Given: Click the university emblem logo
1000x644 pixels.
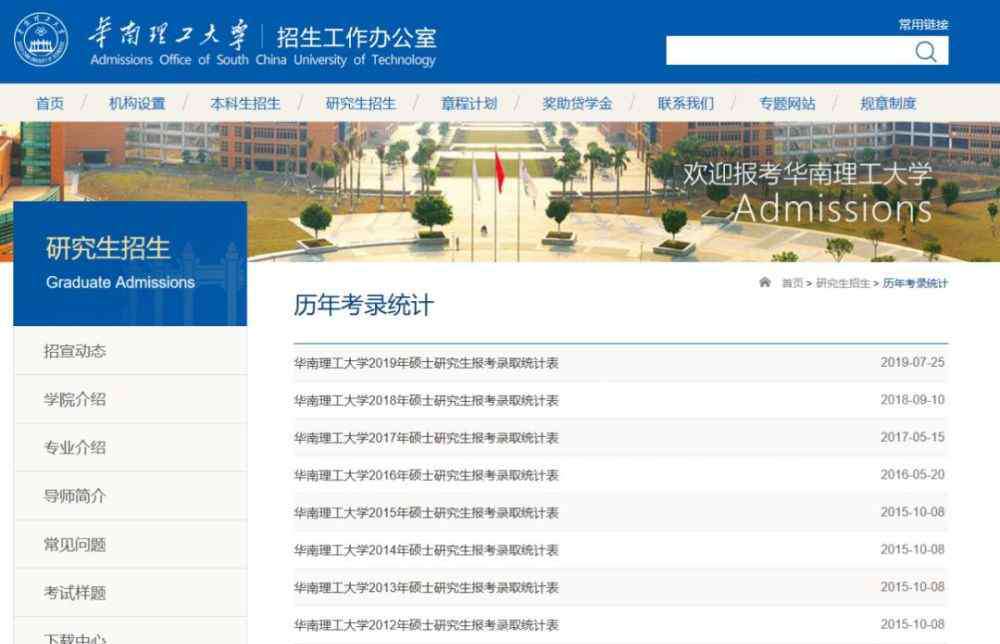Looking at the screenshot, I should pos(41,40).
